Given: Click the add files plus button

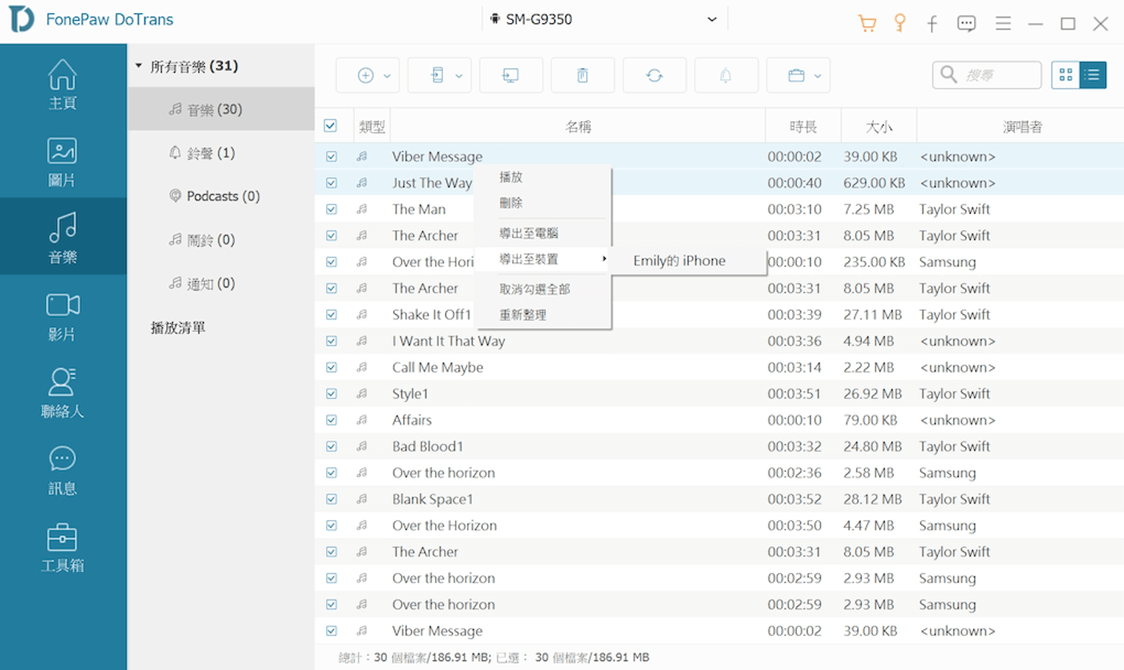Looking at the screenshot, I should click(x=367, y=75).
